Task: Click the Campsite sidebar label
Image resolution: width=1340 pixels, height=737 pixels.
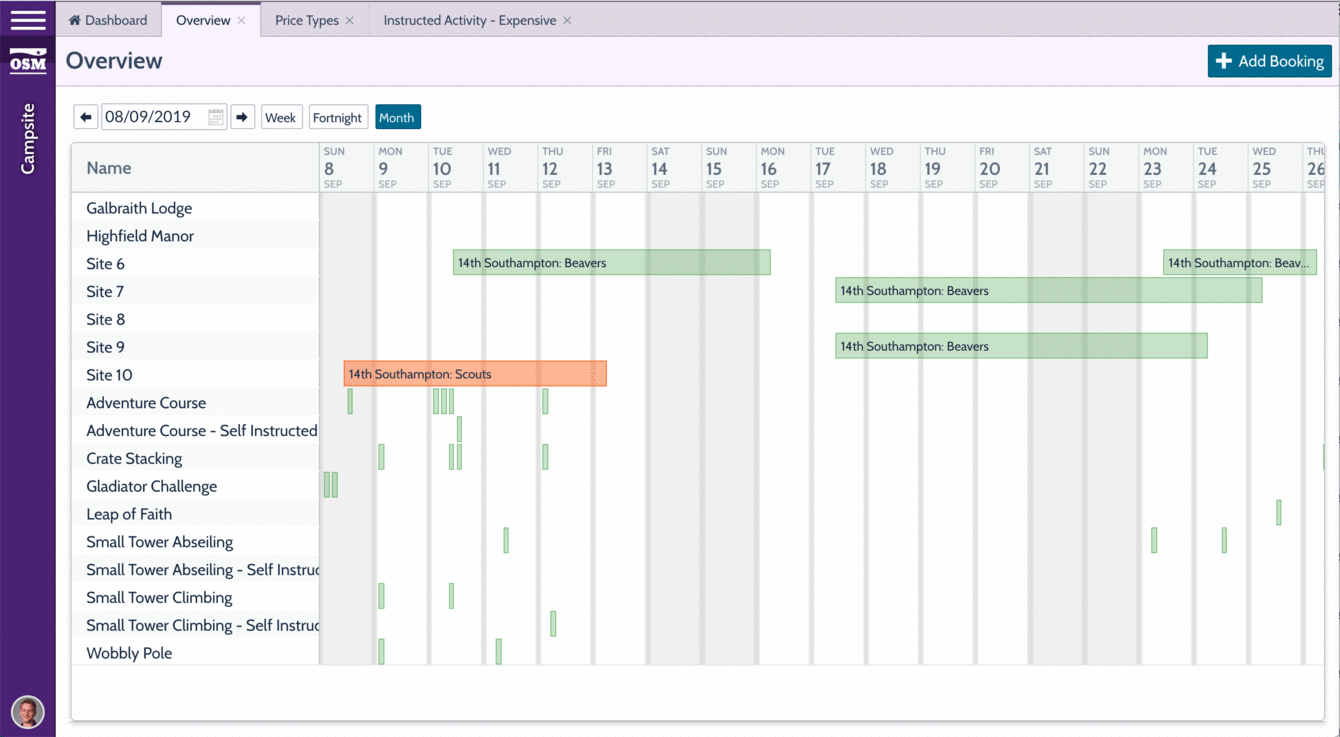Action: coord(28,138)
